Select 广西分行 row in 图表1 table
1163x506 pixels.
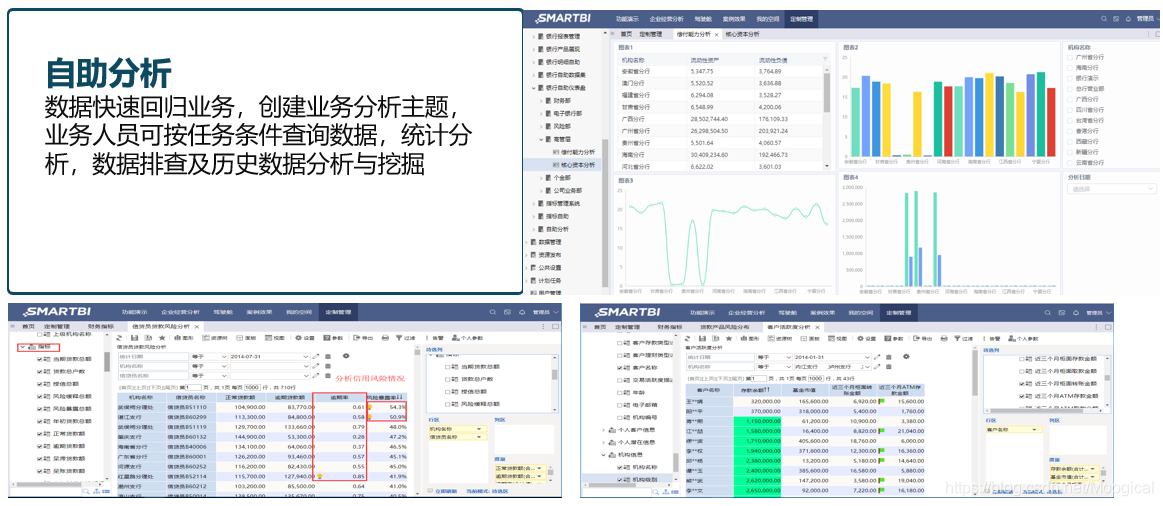(719, 119)
